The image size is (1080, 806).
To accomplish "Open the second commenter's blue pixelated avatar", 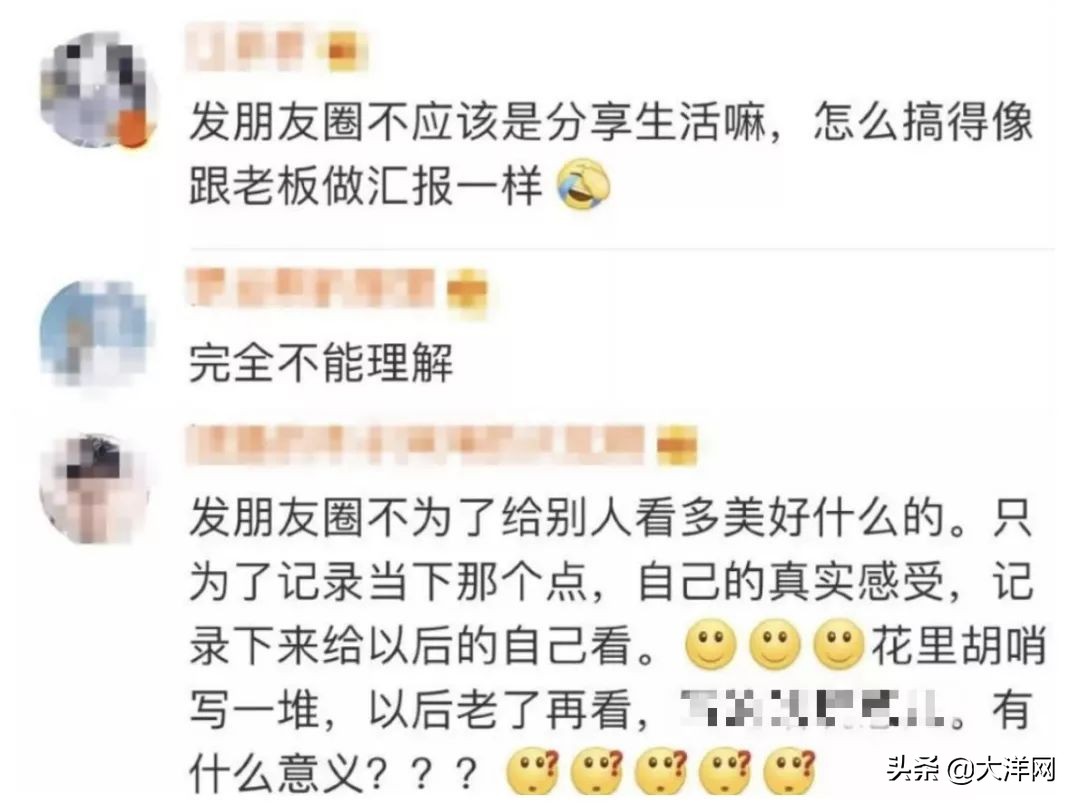I will 94,333.
